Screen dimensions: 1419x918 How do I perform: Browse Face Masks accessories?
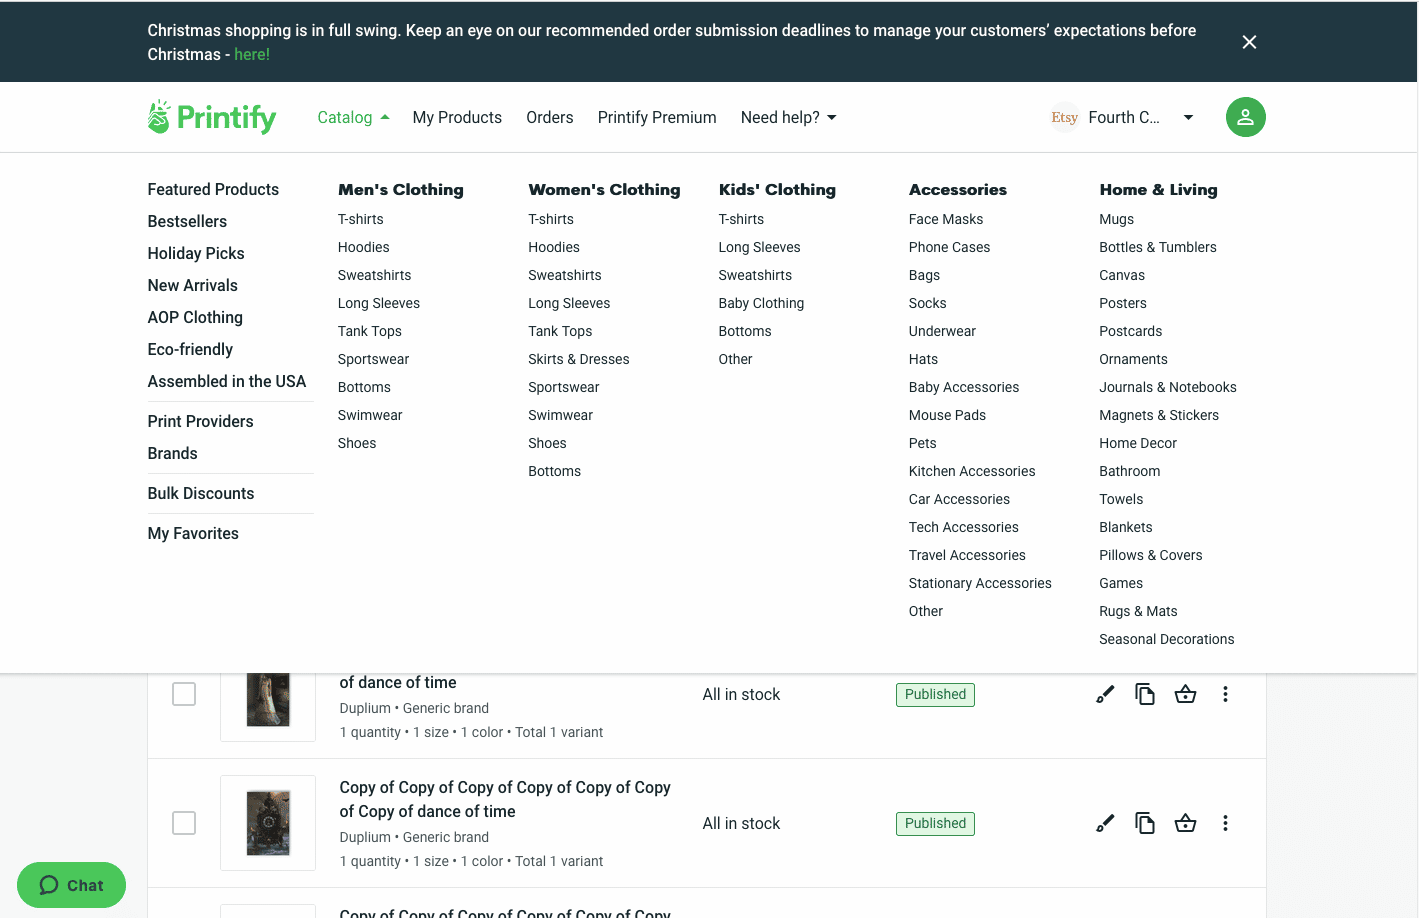[945, 219]
